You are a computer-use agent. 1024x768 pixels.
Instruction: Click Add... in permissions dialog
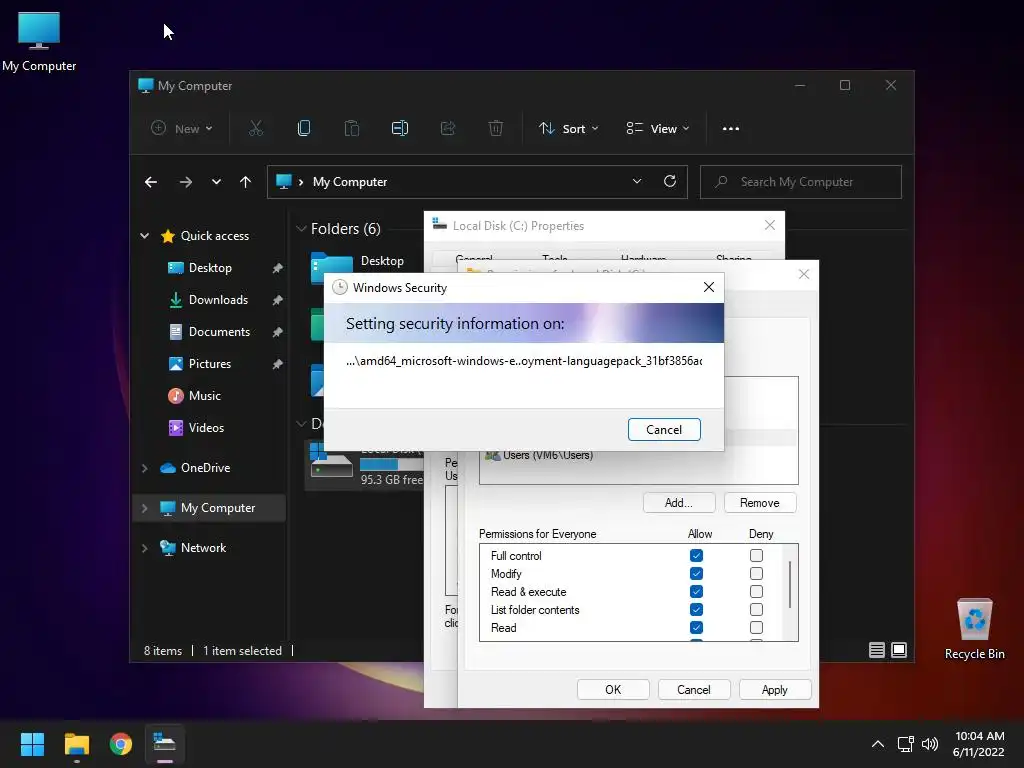coord(679,503)
